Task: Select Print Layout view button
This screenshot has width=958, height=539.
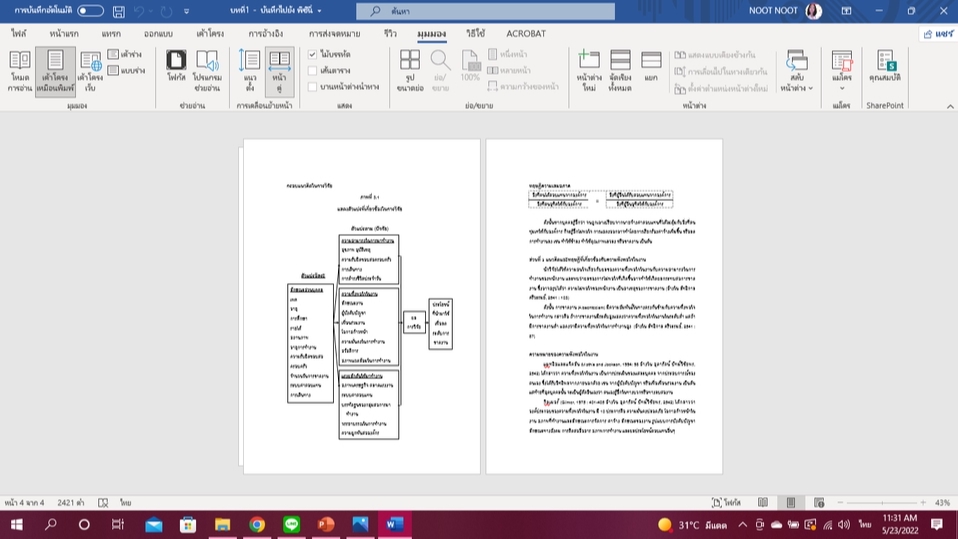Action: (x=55, y=71)
